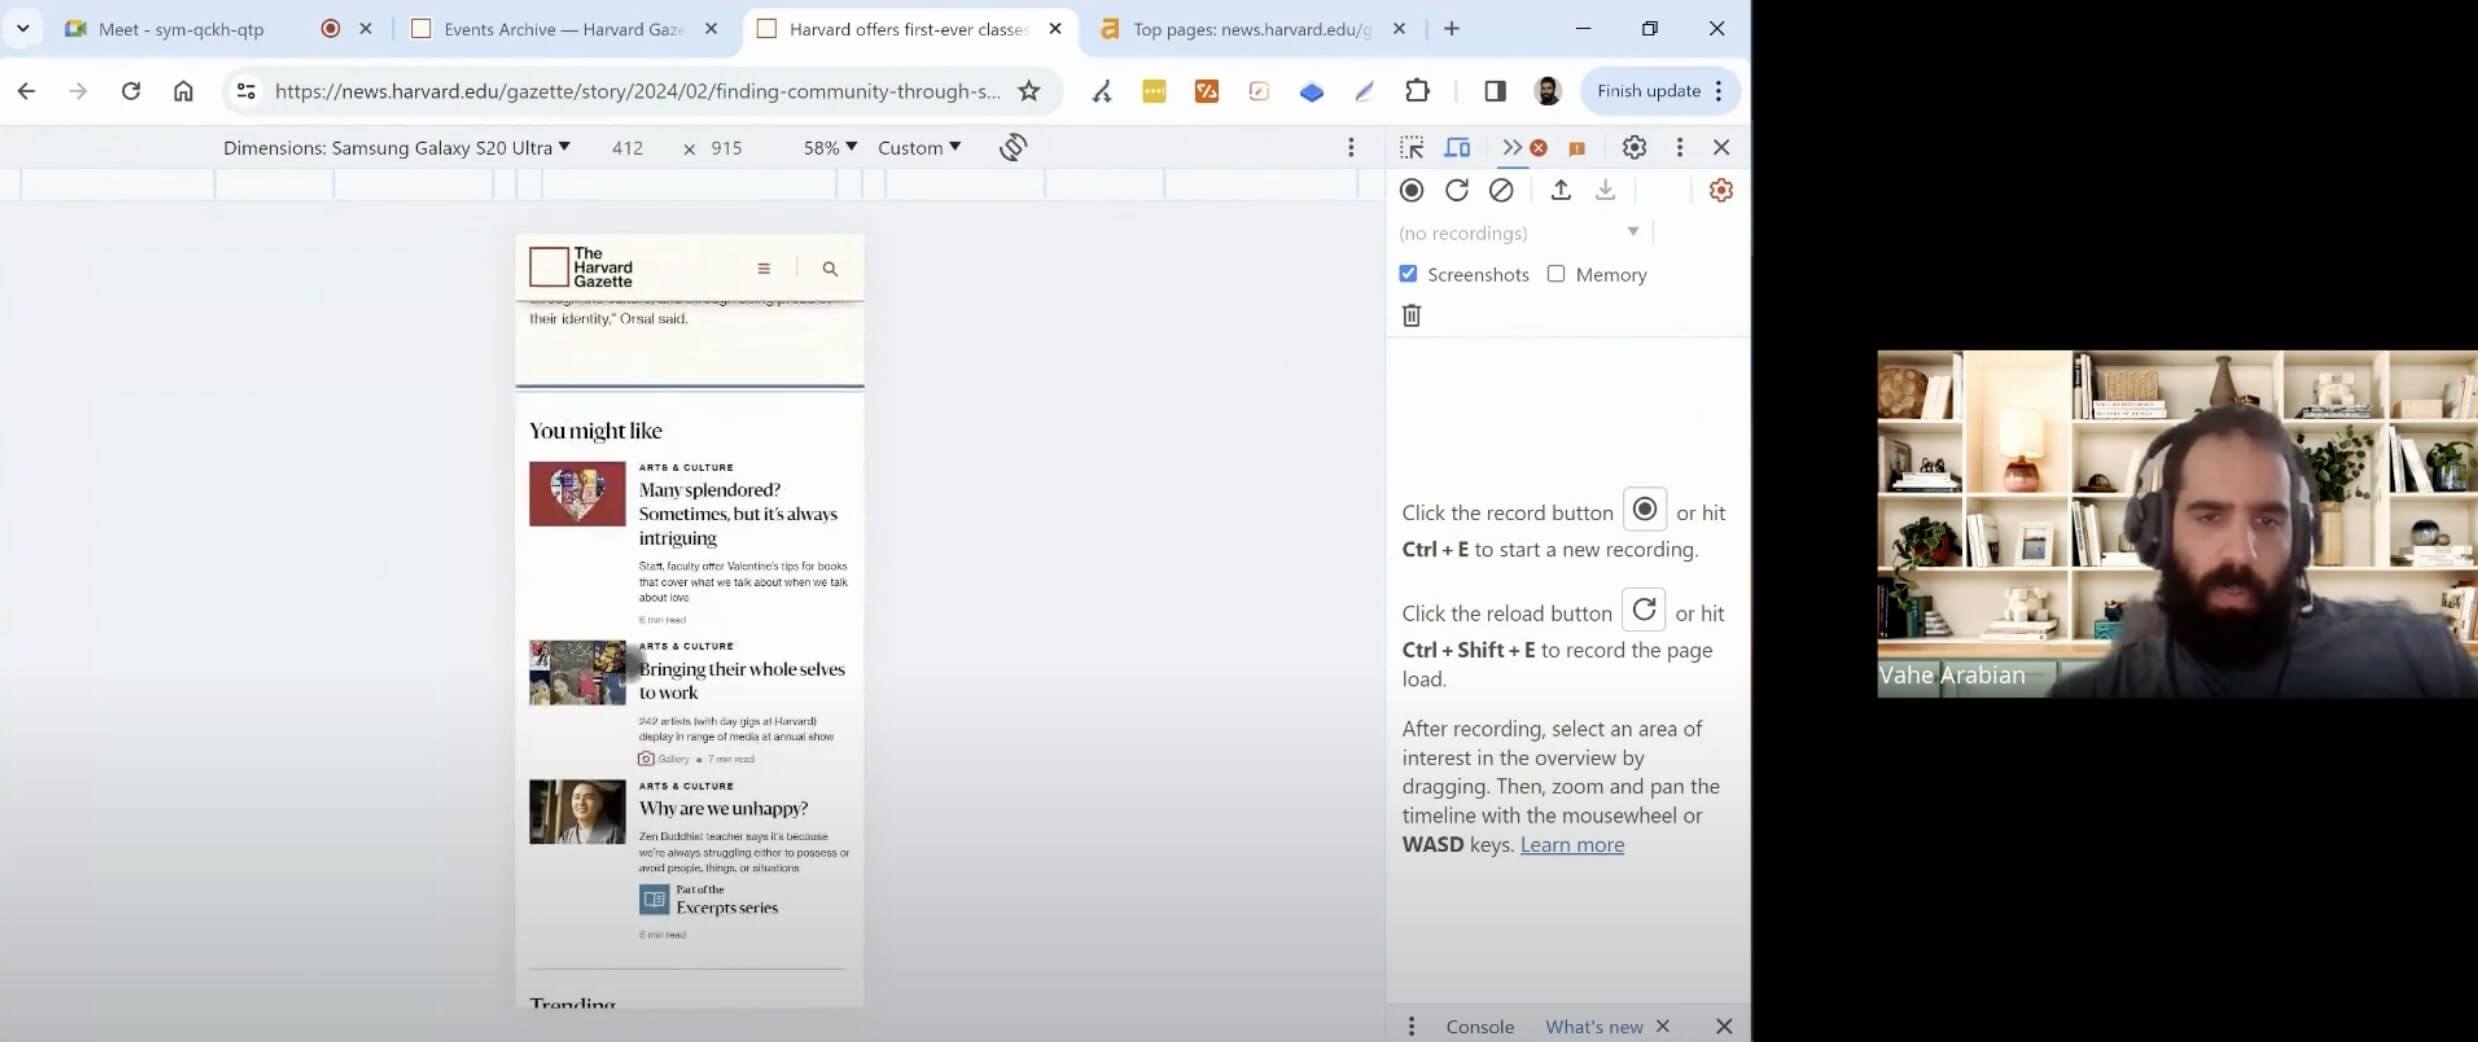Image resolution: width=2478 pixels, height=1042 pixels.
Task: Uncheck the Screenshots checkbox
Action: point(1408,274)
